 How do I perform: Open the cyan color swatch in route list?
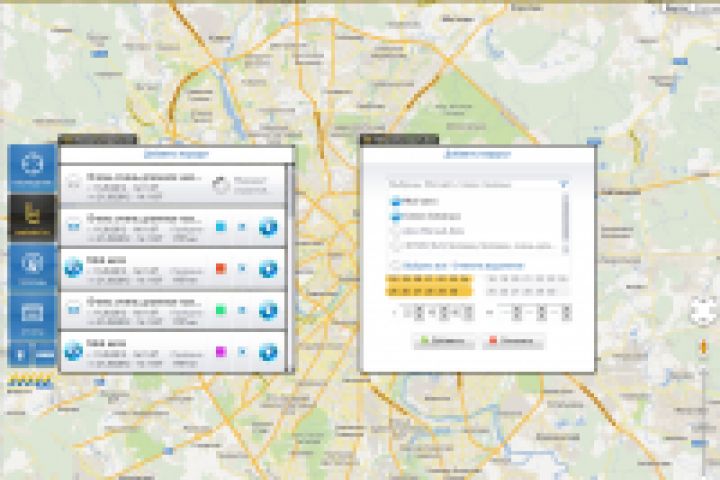pyautogui.click(x=221, y=226)
